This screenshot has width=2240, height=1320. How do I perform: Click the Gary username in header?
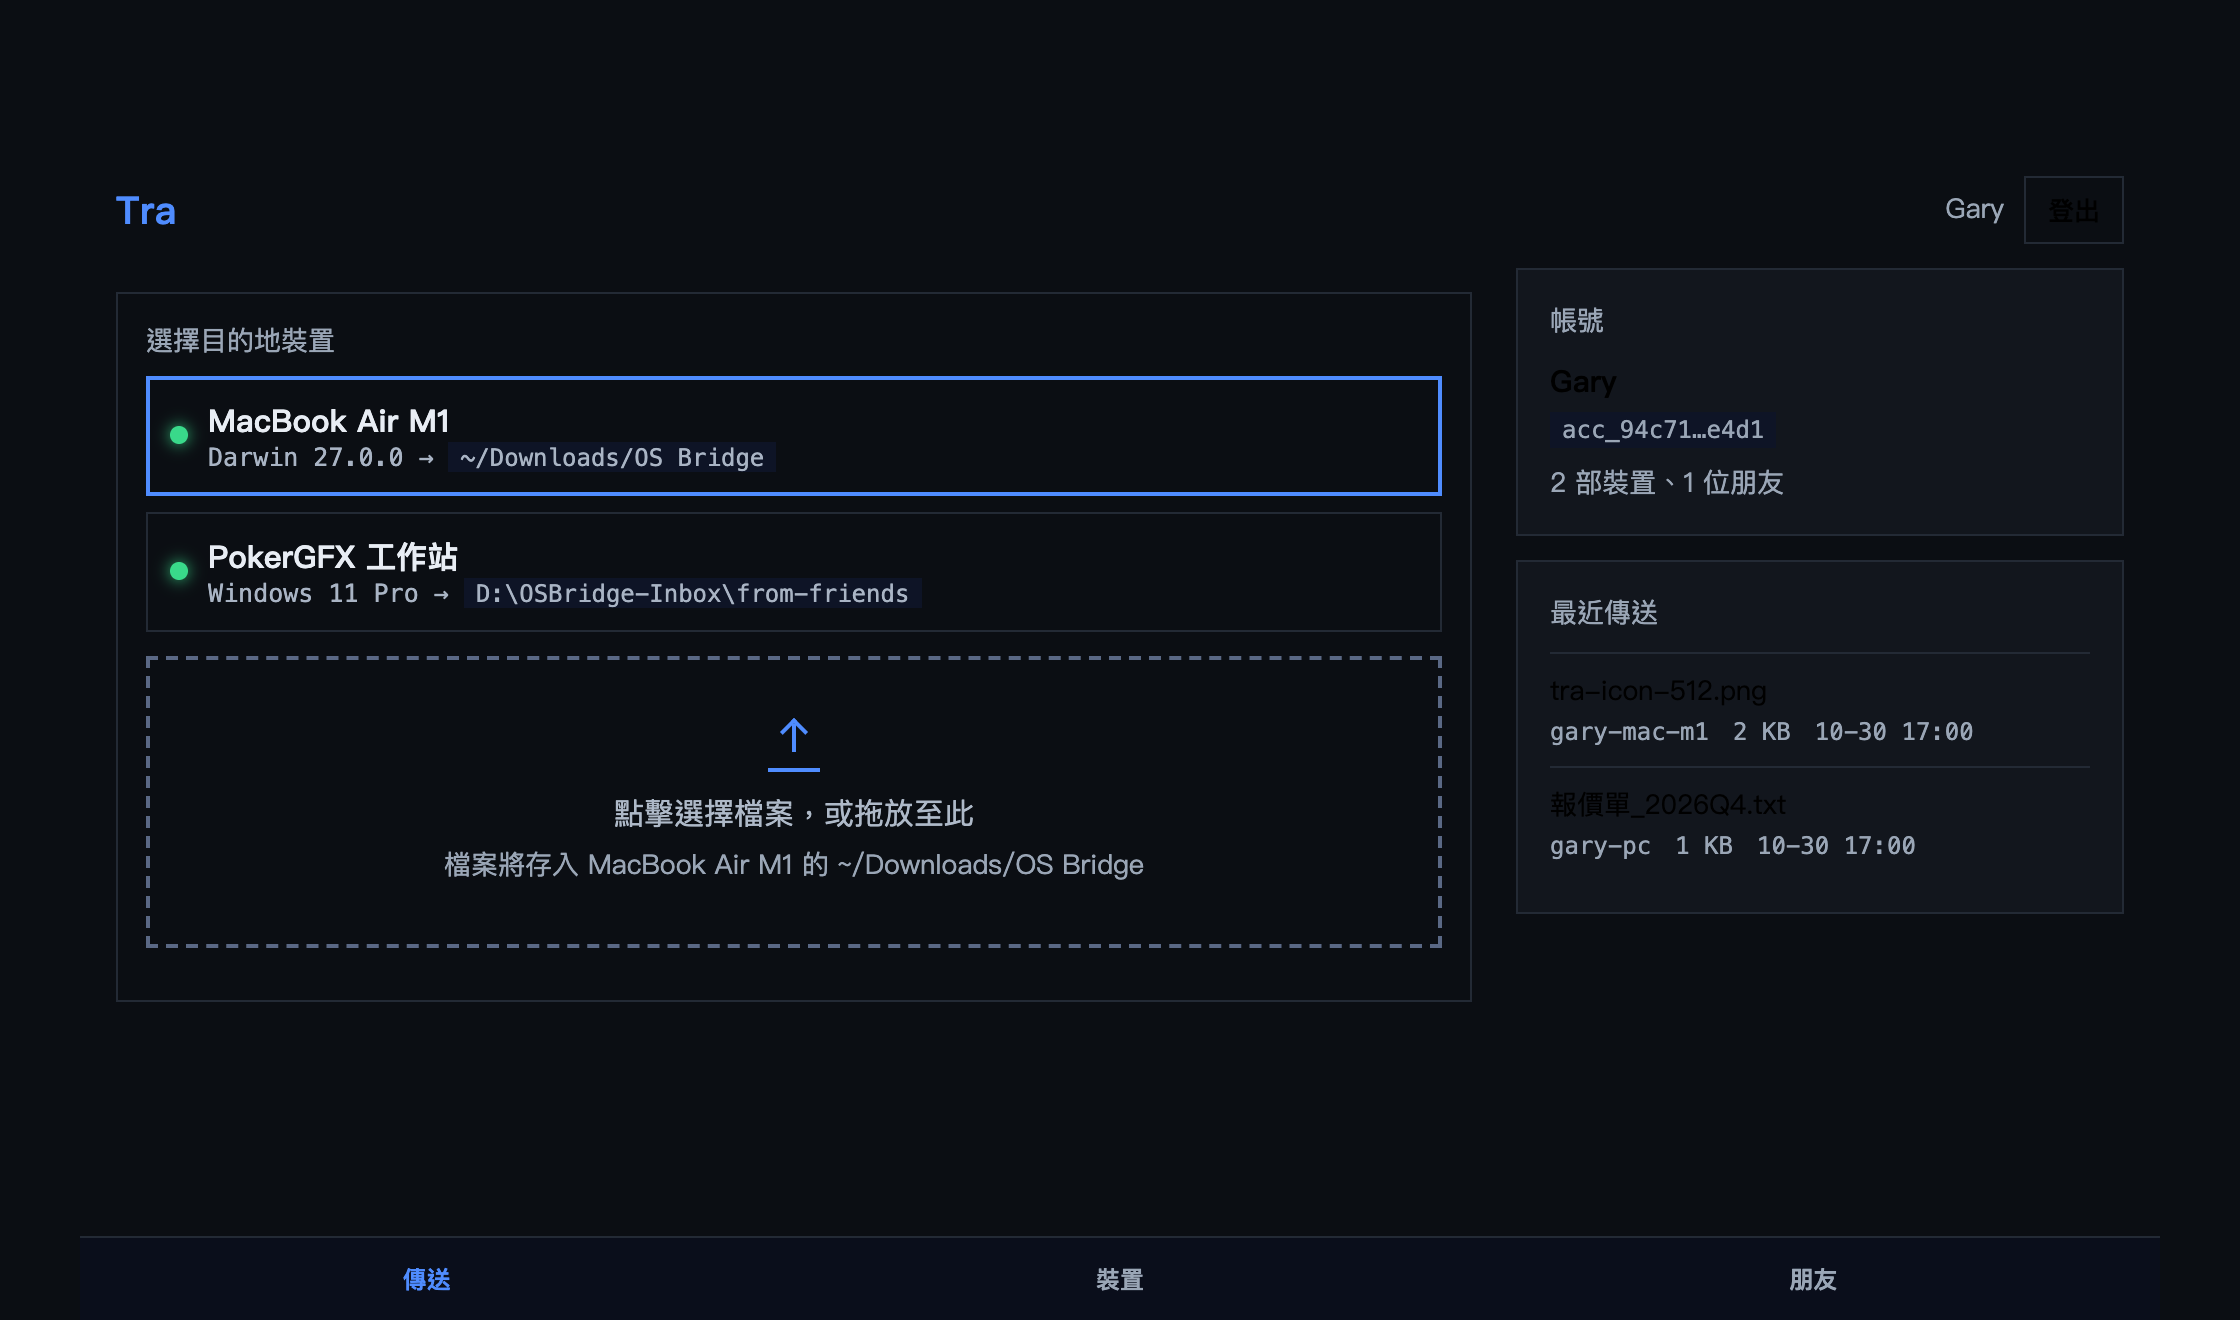click(1974, 209)
